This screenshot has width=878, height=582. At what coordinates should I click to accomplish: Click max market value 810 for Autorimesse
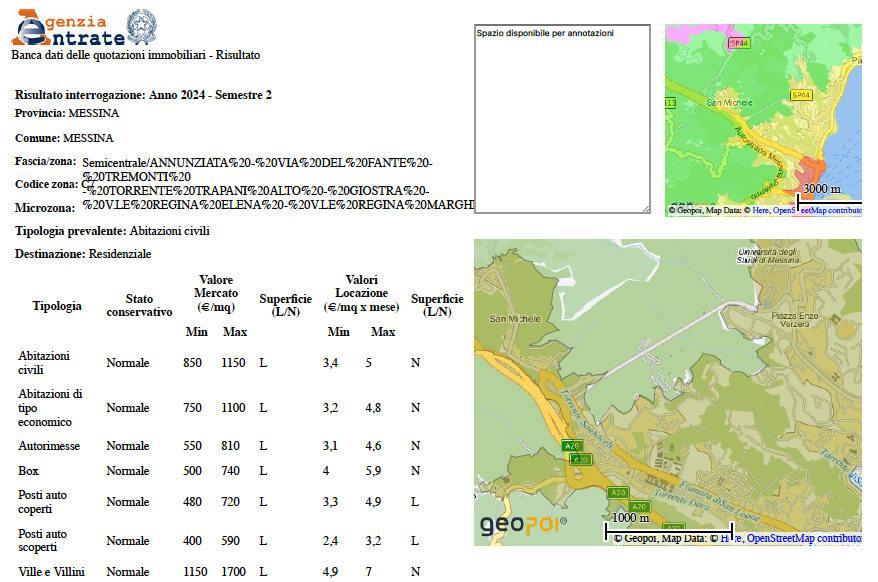click(230, 446)
